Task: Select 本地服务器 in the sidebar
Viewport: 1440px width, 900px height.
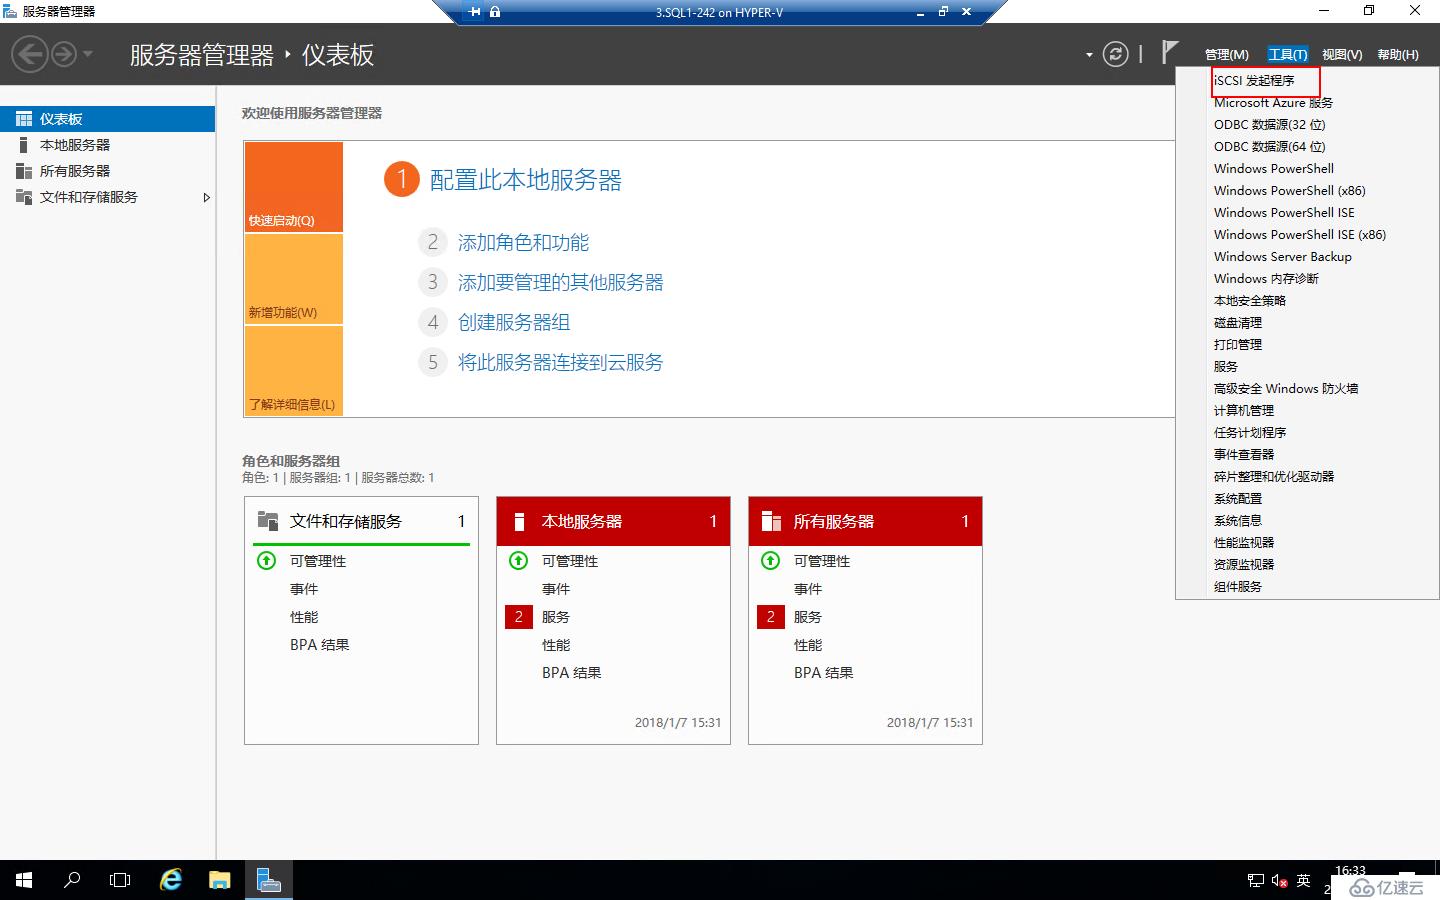Action: [x=107, y=145]
